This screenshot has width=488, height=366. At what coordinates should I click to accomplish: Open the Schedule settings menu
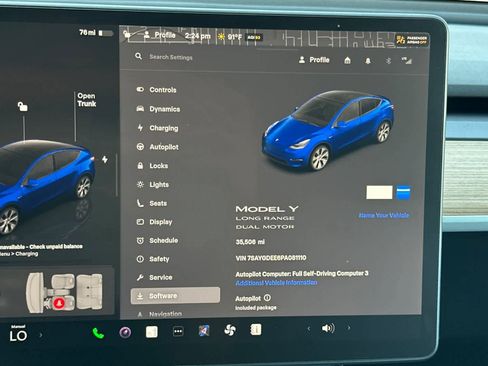[x=157, y=240]
